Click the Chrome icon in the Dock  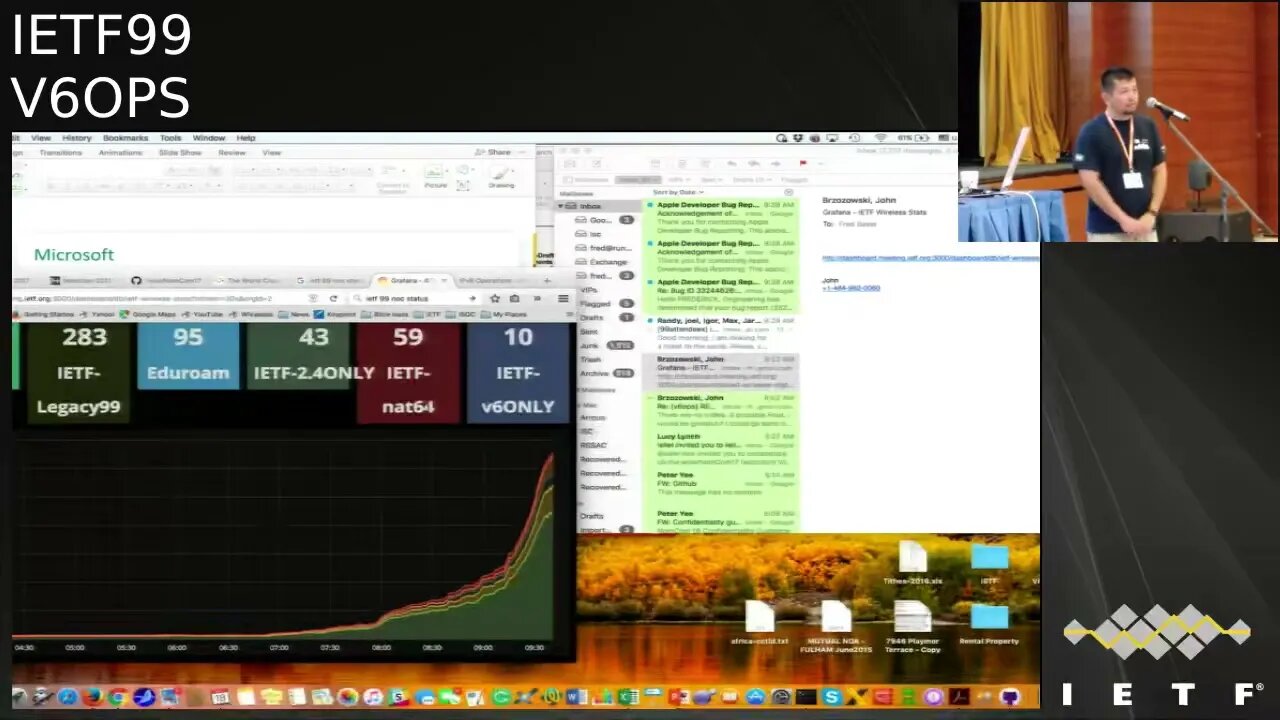click(117, 696)
